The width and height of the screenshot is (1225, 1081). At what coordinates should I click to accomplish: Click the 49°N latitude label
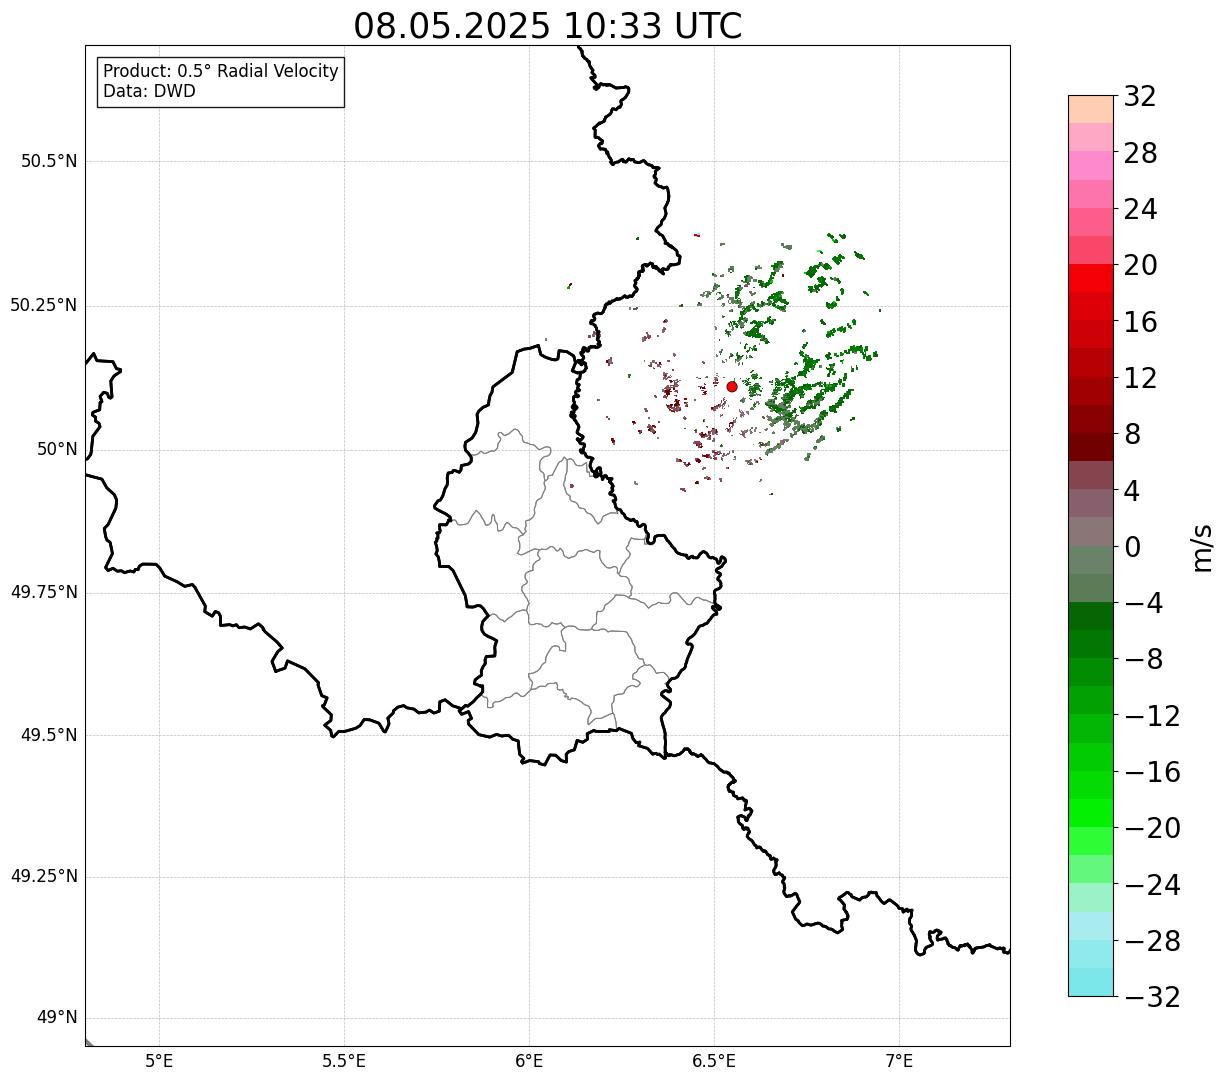(57, 1018)
